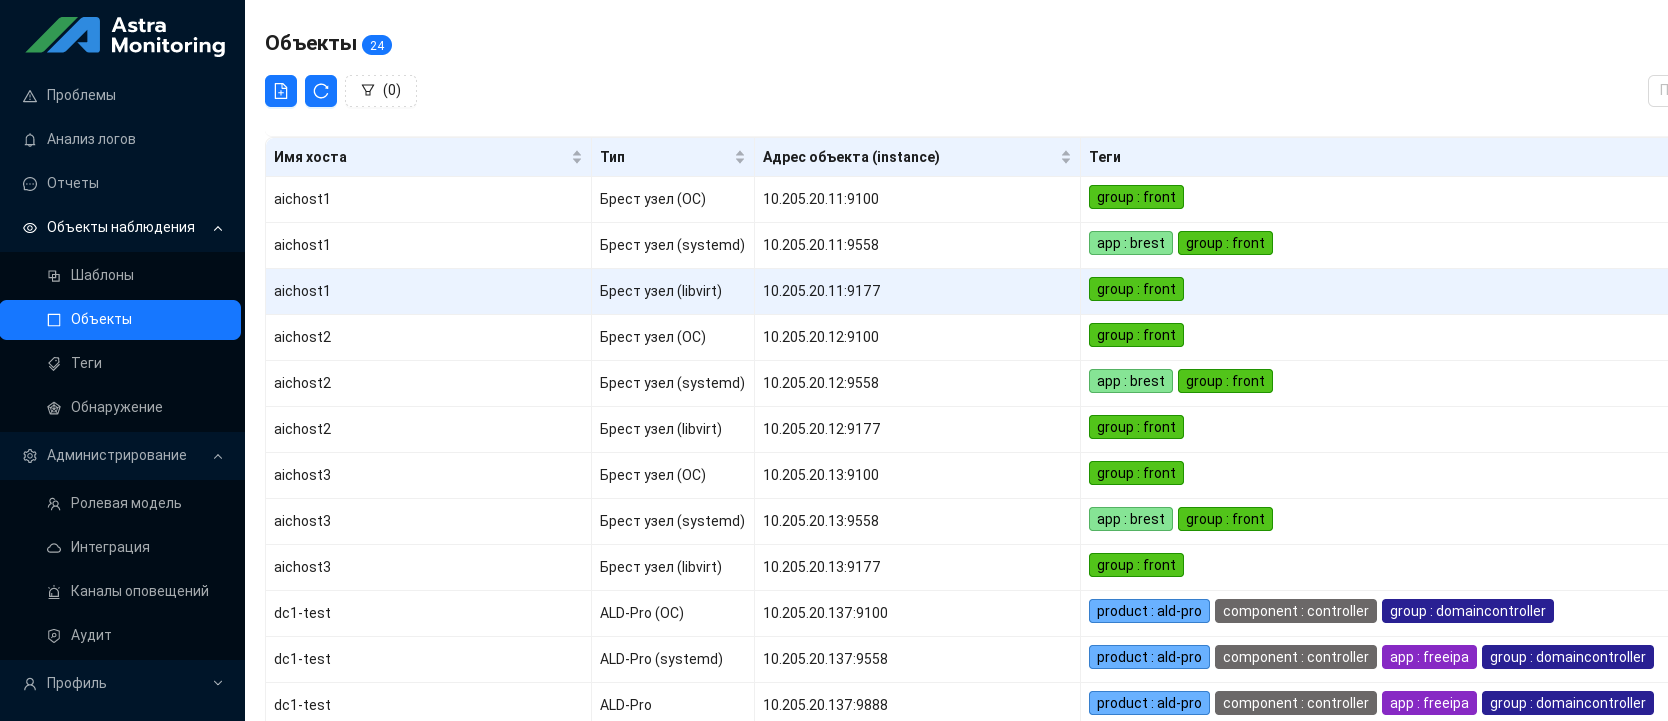Image resolution: width=1668 pixels, height=721 pixels.
Task: Open Каналы оповещений settings
Action: [x=139, y=591]
